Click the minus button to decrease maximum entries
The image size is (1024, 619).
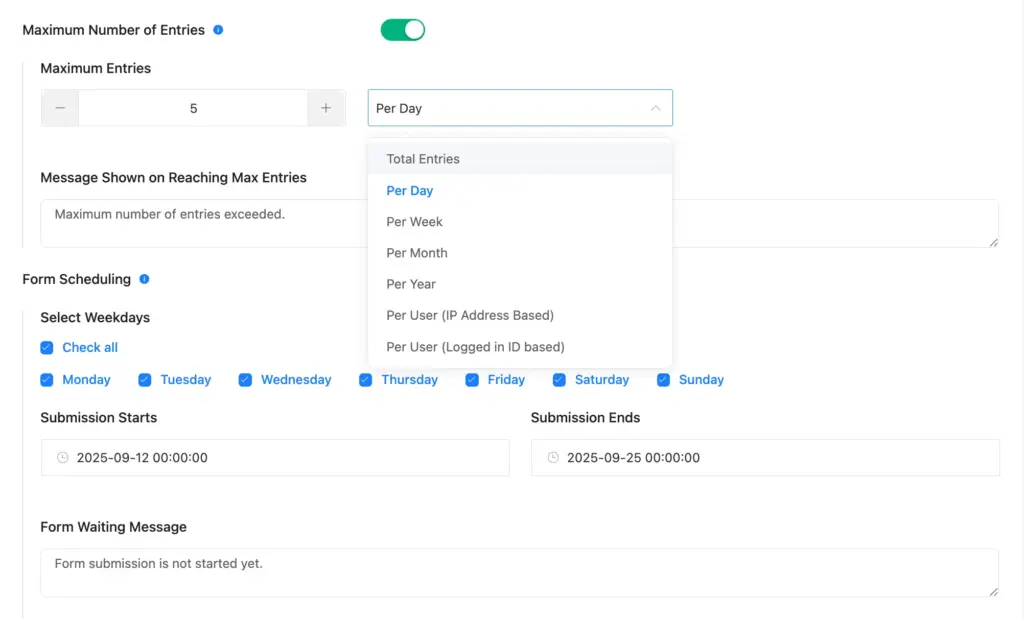pos(60,108)
